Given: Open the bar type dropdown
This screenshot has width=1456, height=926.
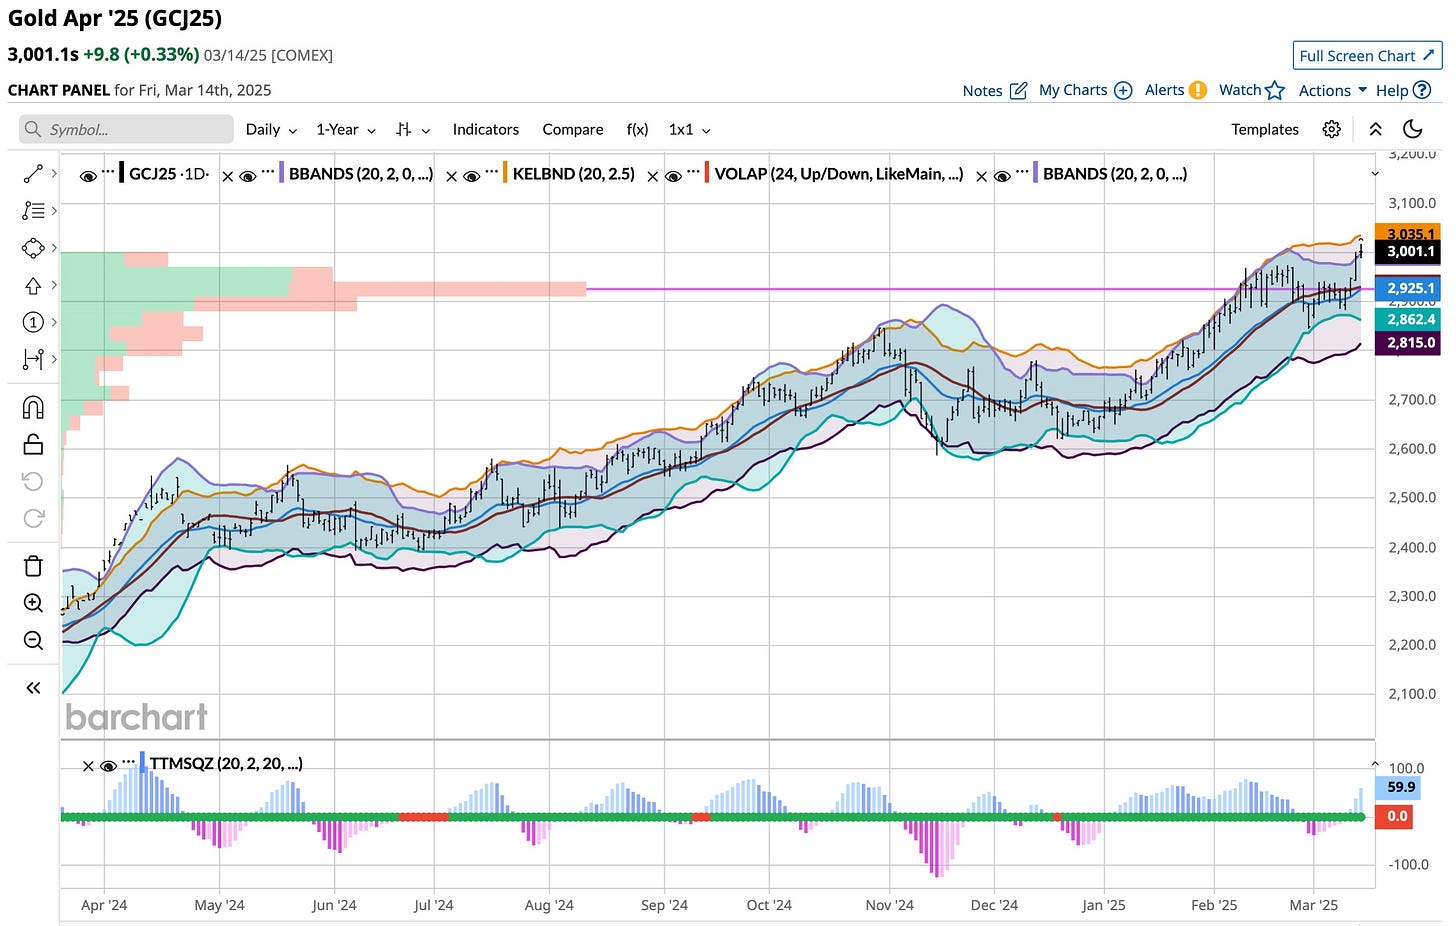Looking at the screenshot, I should [412, 130].
